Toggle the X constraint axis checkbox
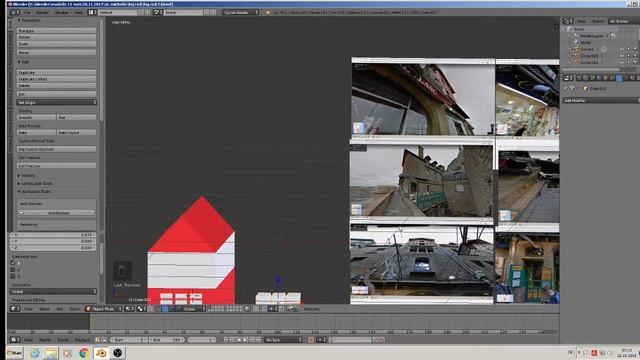 tap(13, 263)
